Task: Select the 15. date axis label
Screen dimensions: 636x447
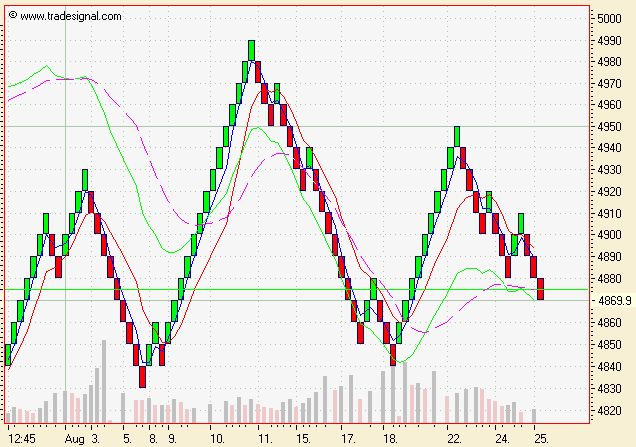Action: (303, 439)
